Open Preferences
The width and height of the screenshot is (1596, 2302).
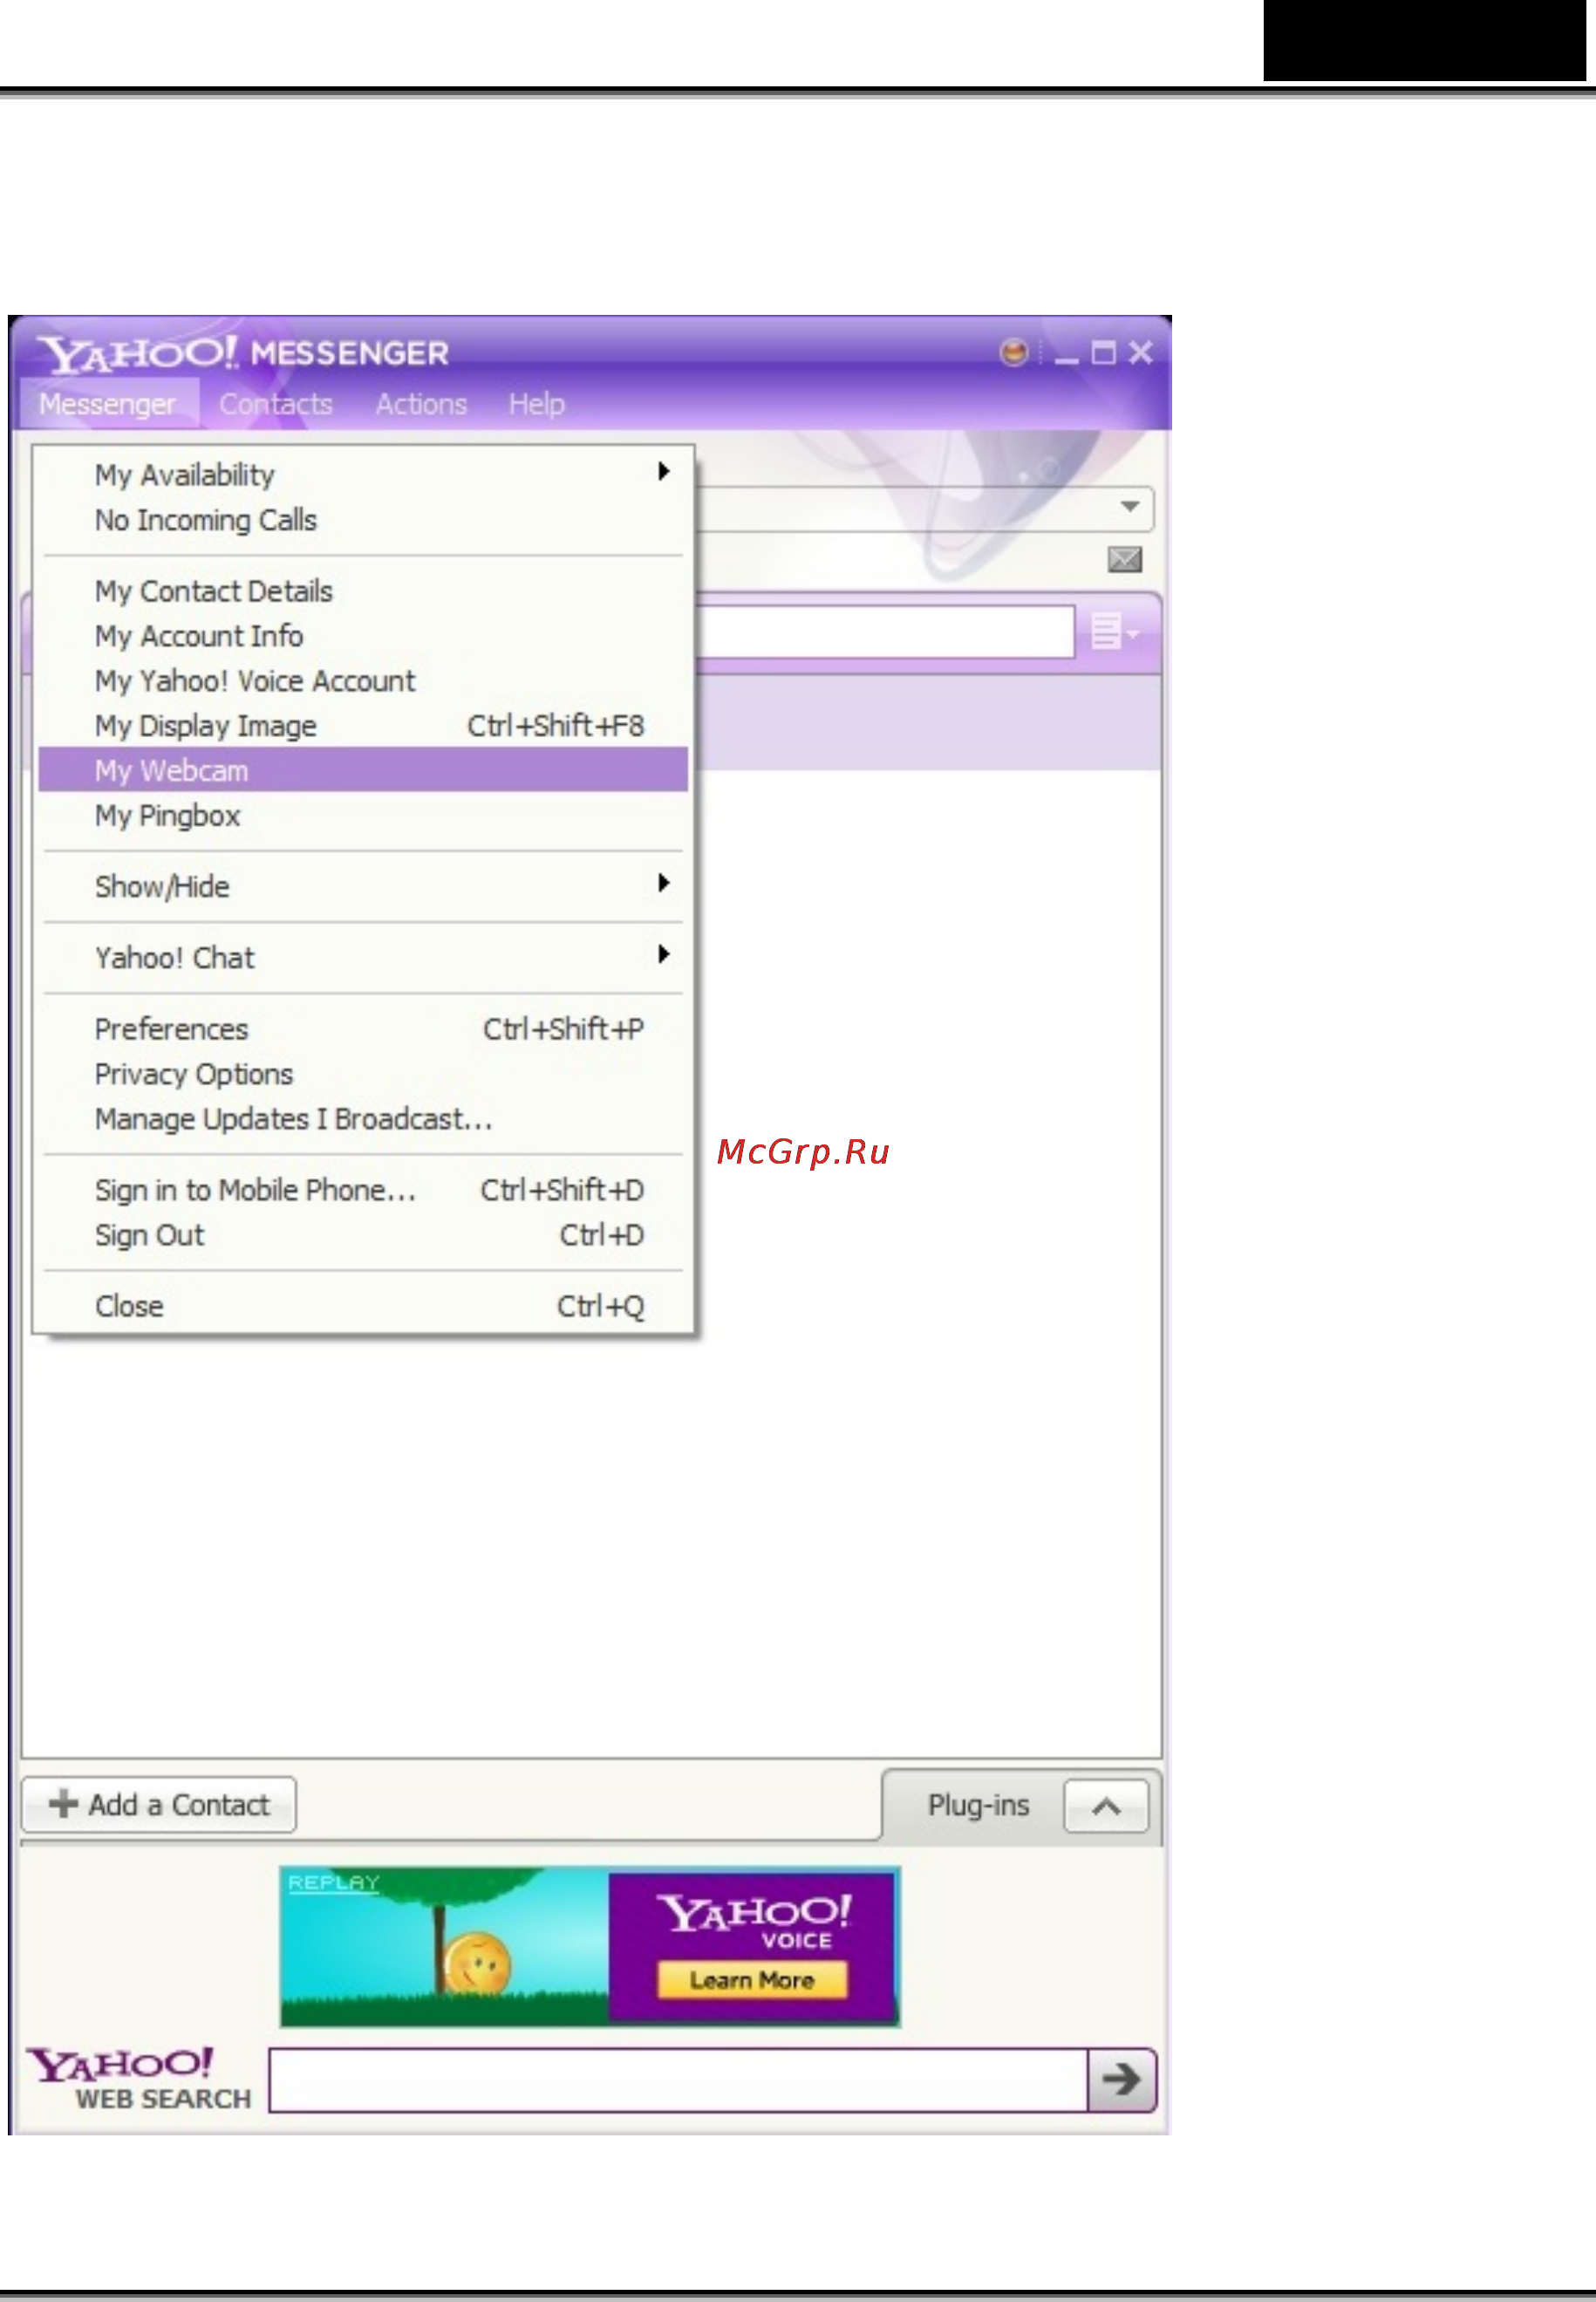pos(363,1029)
